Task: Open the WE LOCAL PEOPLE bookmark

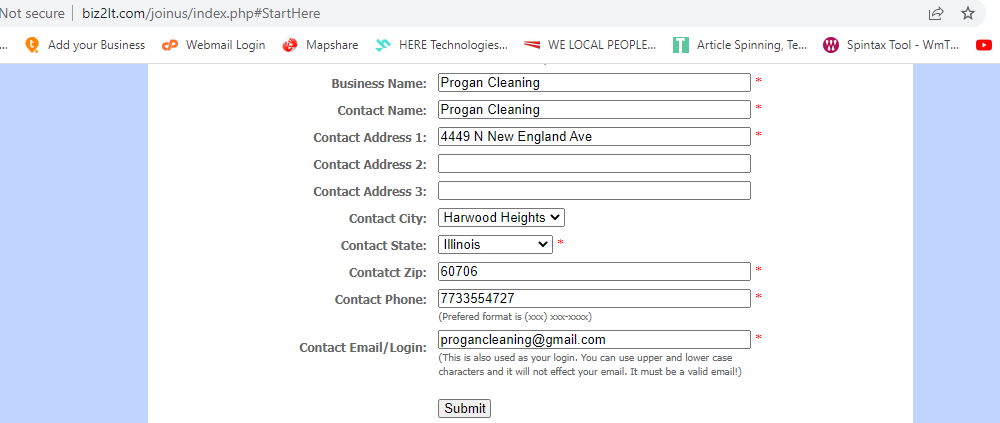Action: tap(590, 45)
